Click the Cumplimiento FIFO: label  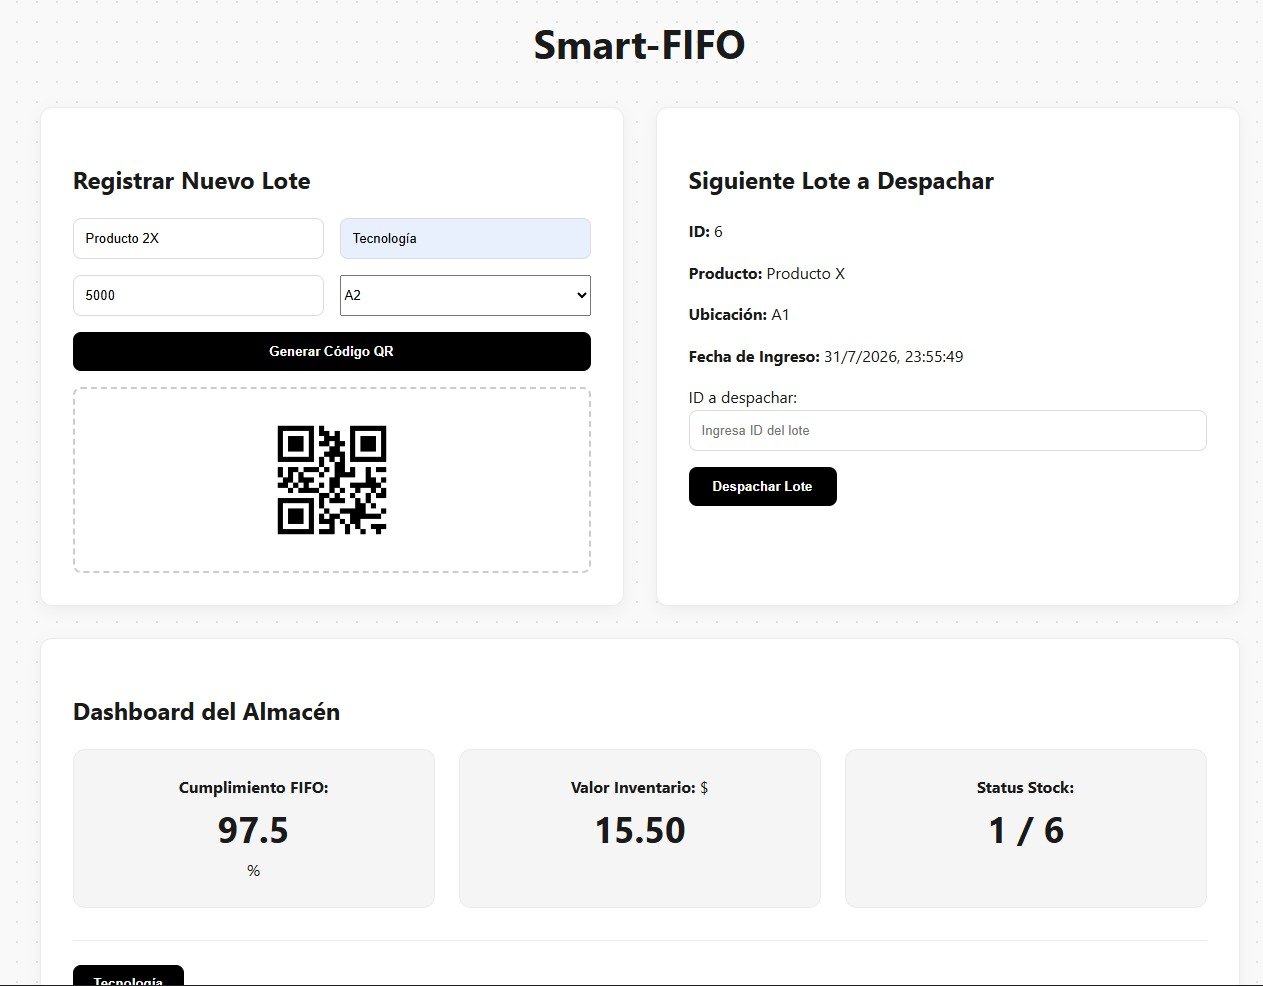(x=253, y=787)
